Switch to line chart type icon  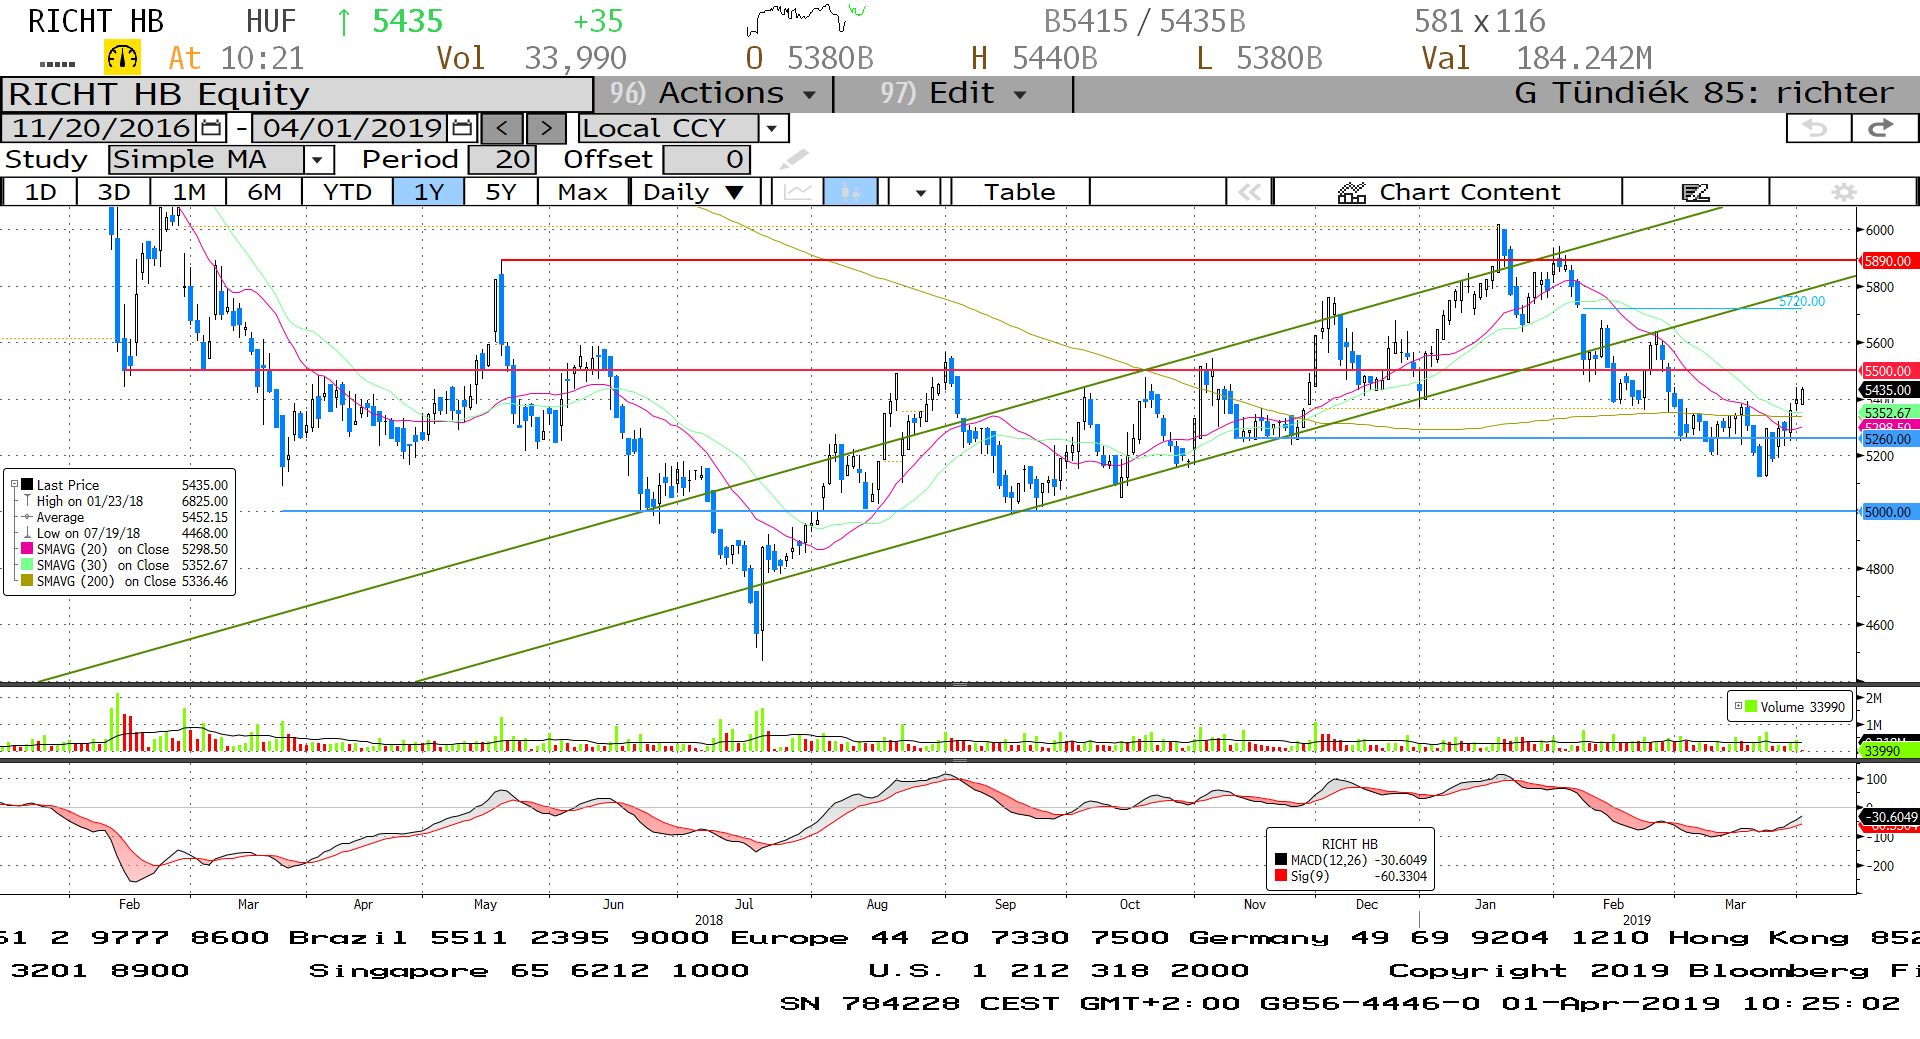797,192
